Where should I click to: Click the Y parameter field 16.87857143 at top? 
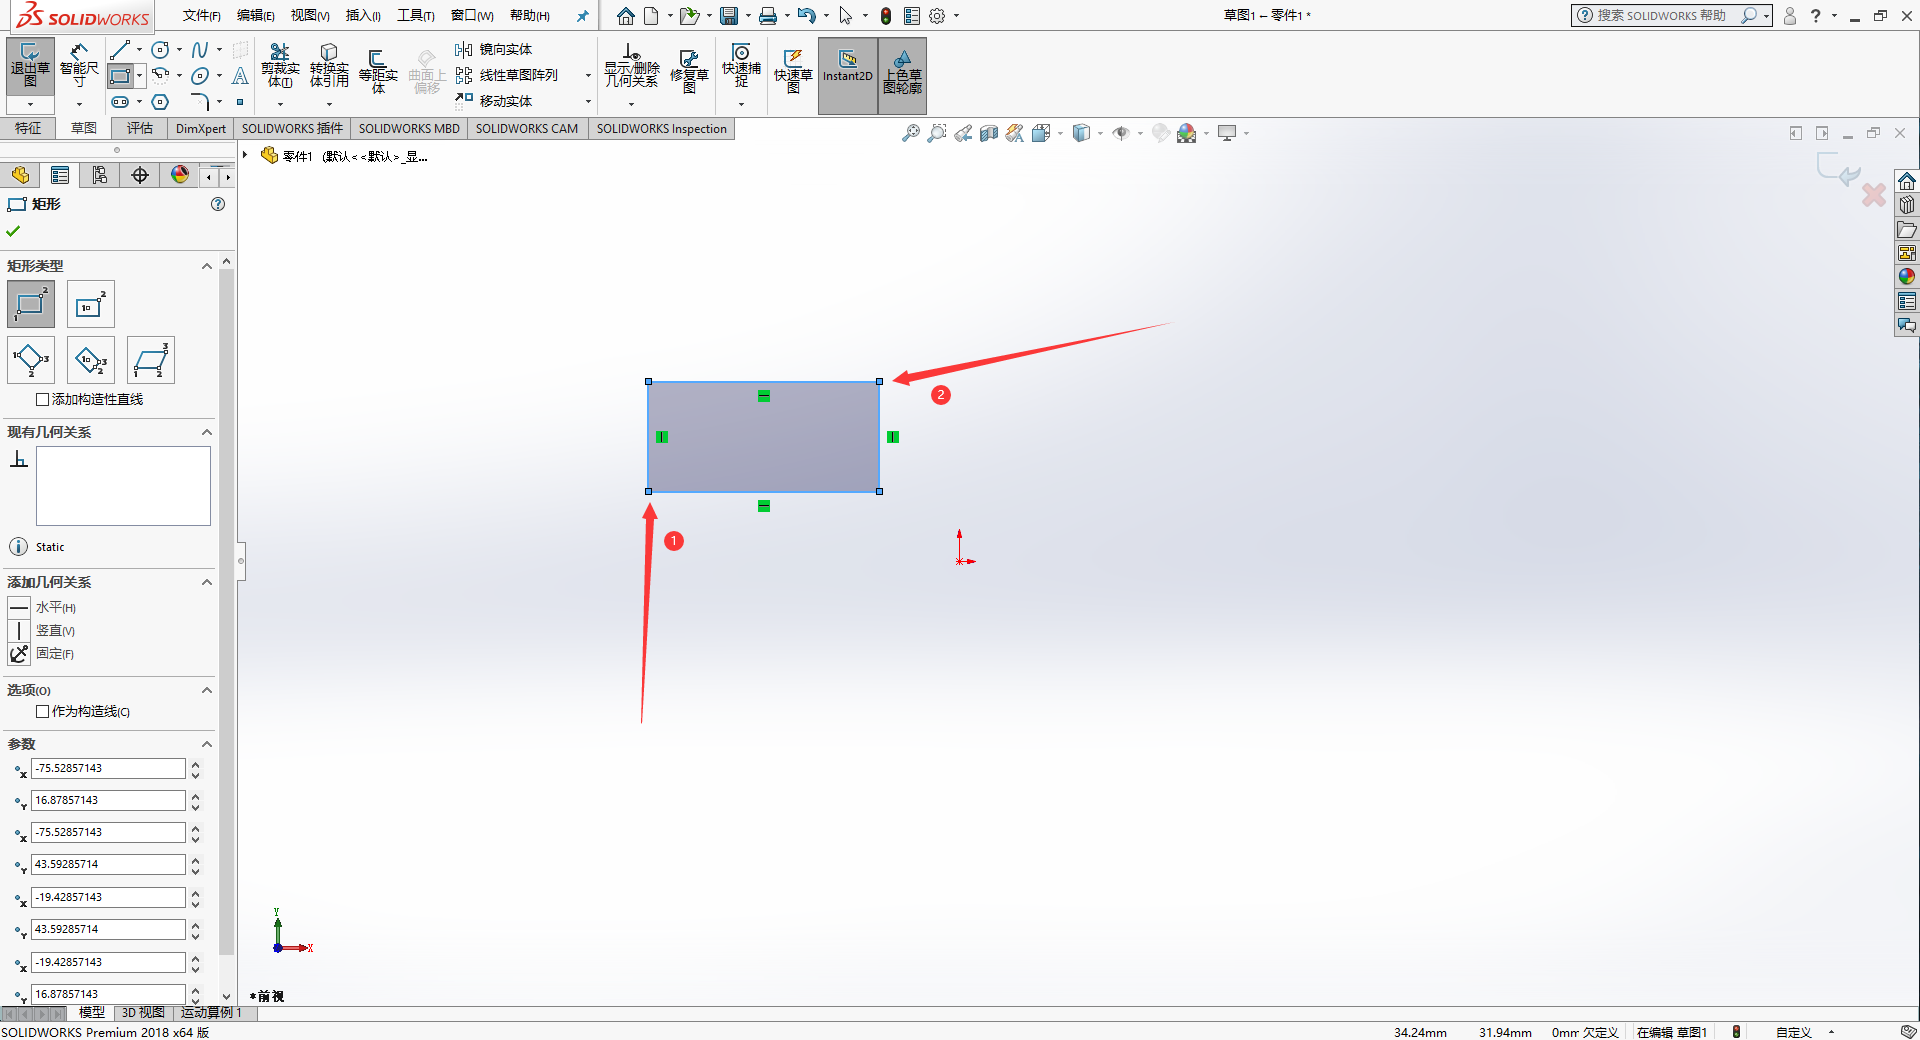coord(108,800)
